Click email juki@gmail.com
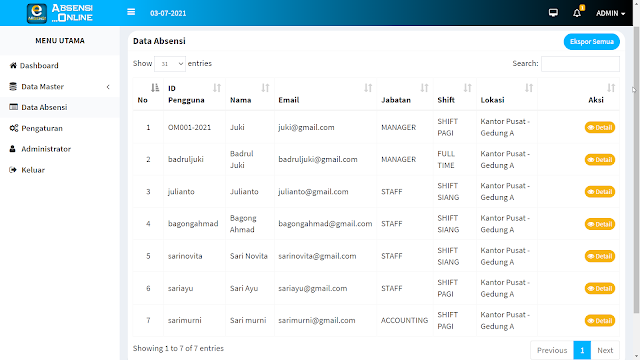 pos(306,127)
